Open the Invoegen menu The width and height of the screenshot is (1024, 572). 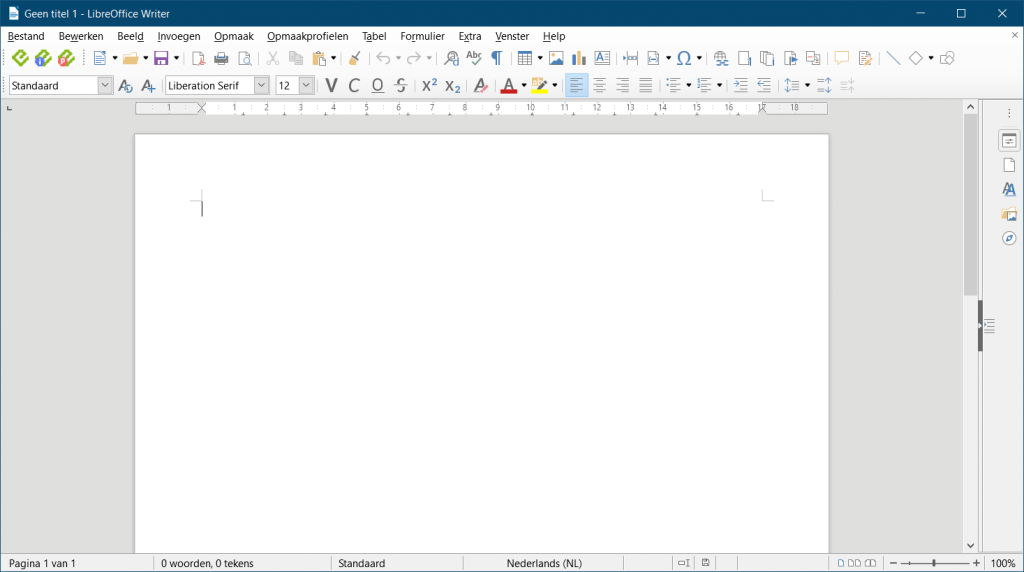(178, 37)
